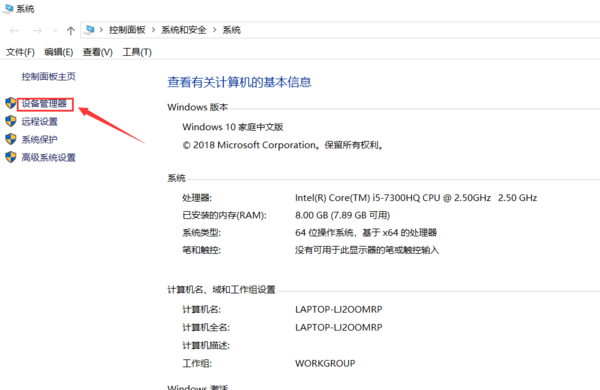Screen dimensions: 600x390
Task: Click the 计算机描述 label
Action: [206, 345]
